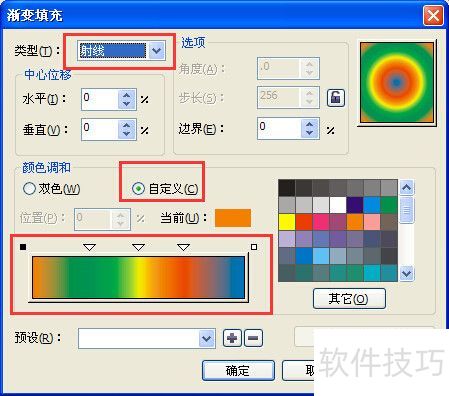The height and width of the screenshot is (396, 449).
Task: Open the 预设 presets dropdown
Action: [x=207, y=339]
